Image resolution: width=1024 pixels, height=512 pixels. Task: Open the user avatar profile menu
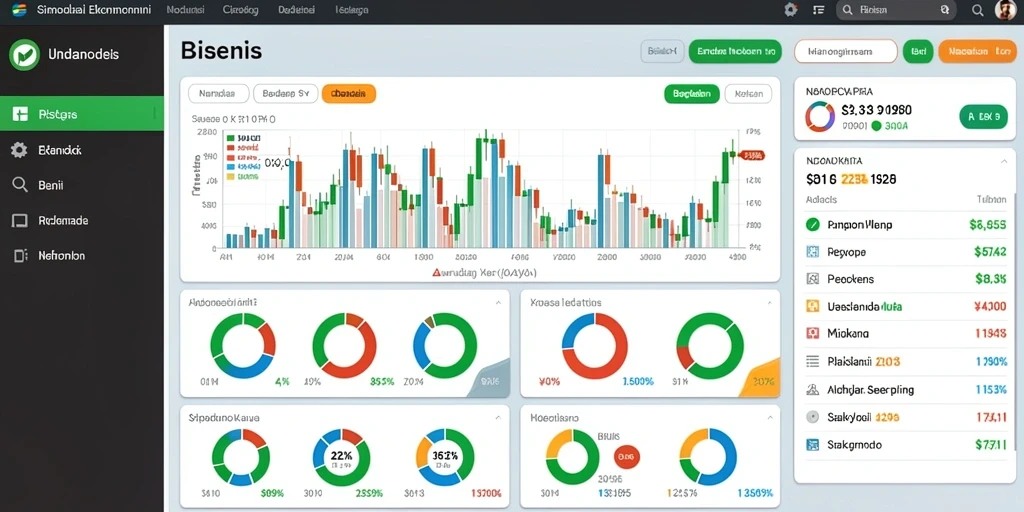pyautogui.click(x=1006, y=10)
